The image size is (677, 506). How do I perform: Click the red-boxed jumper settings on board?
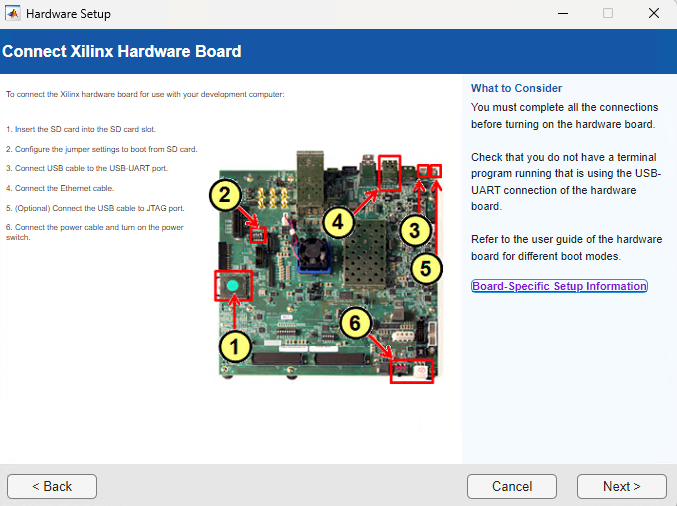click(258, 236)
